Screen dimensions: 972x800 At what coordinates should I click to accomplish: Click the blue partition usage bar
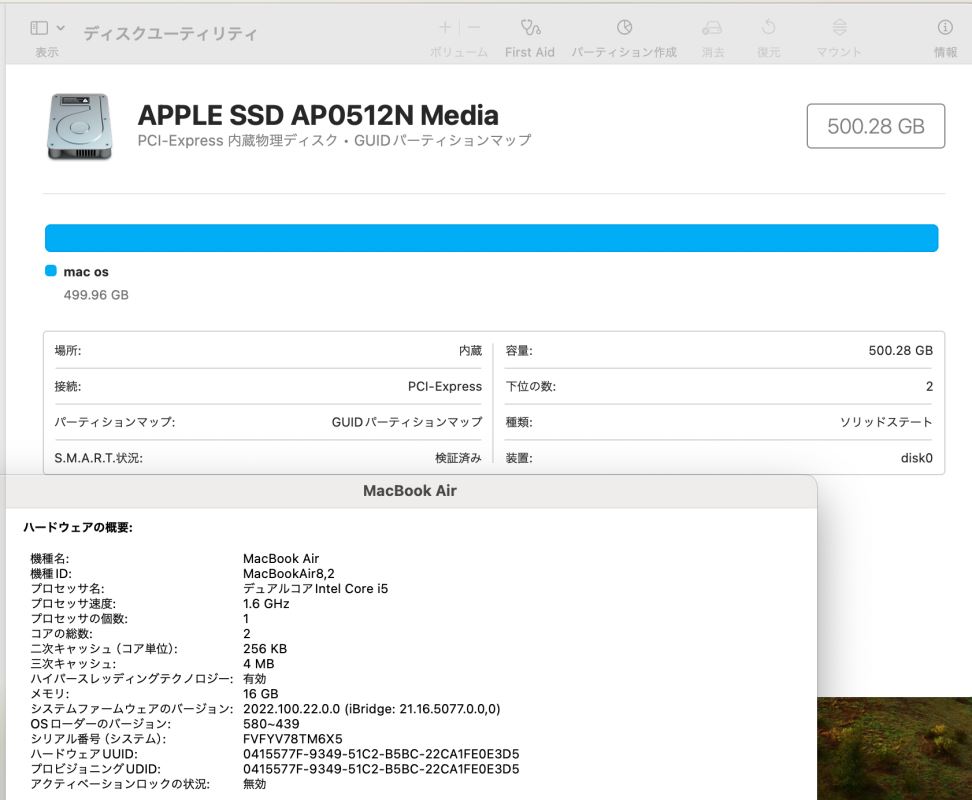pyautogui.click(x=491, y=238)
